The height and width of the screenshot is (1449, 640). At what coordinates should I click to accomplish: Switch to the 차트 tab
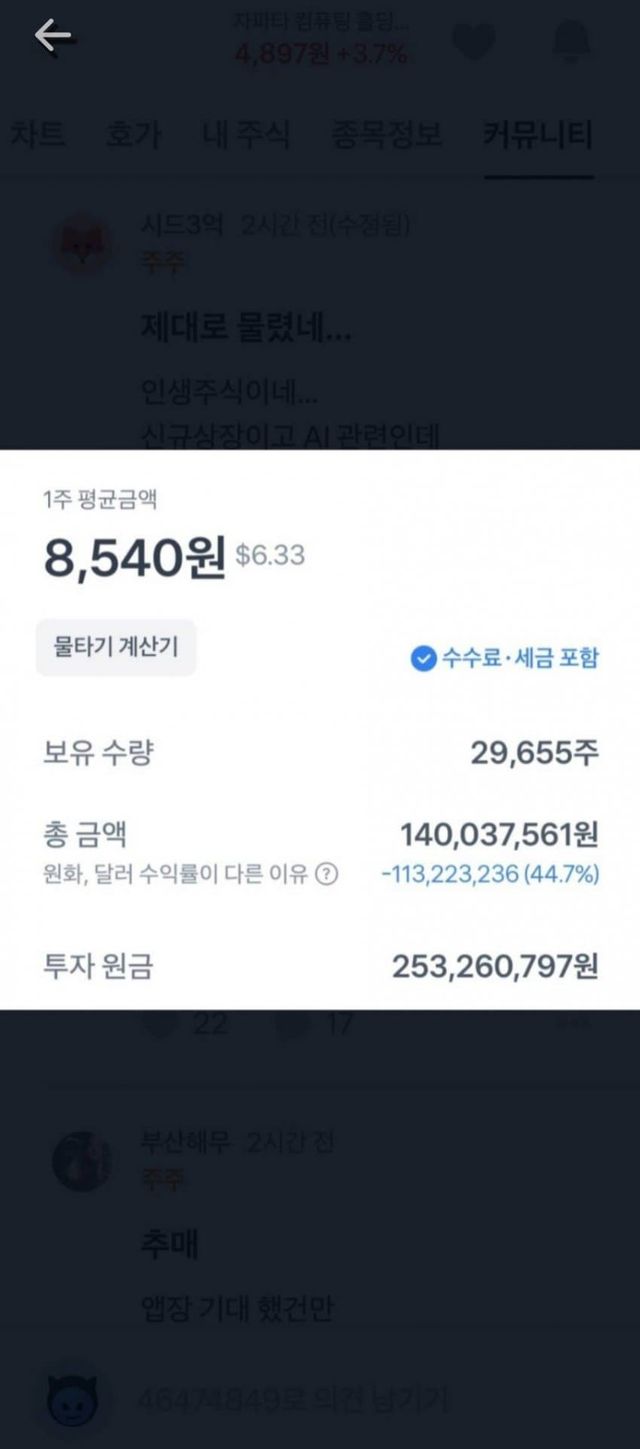pyautogui.click(x=38, y=135)
